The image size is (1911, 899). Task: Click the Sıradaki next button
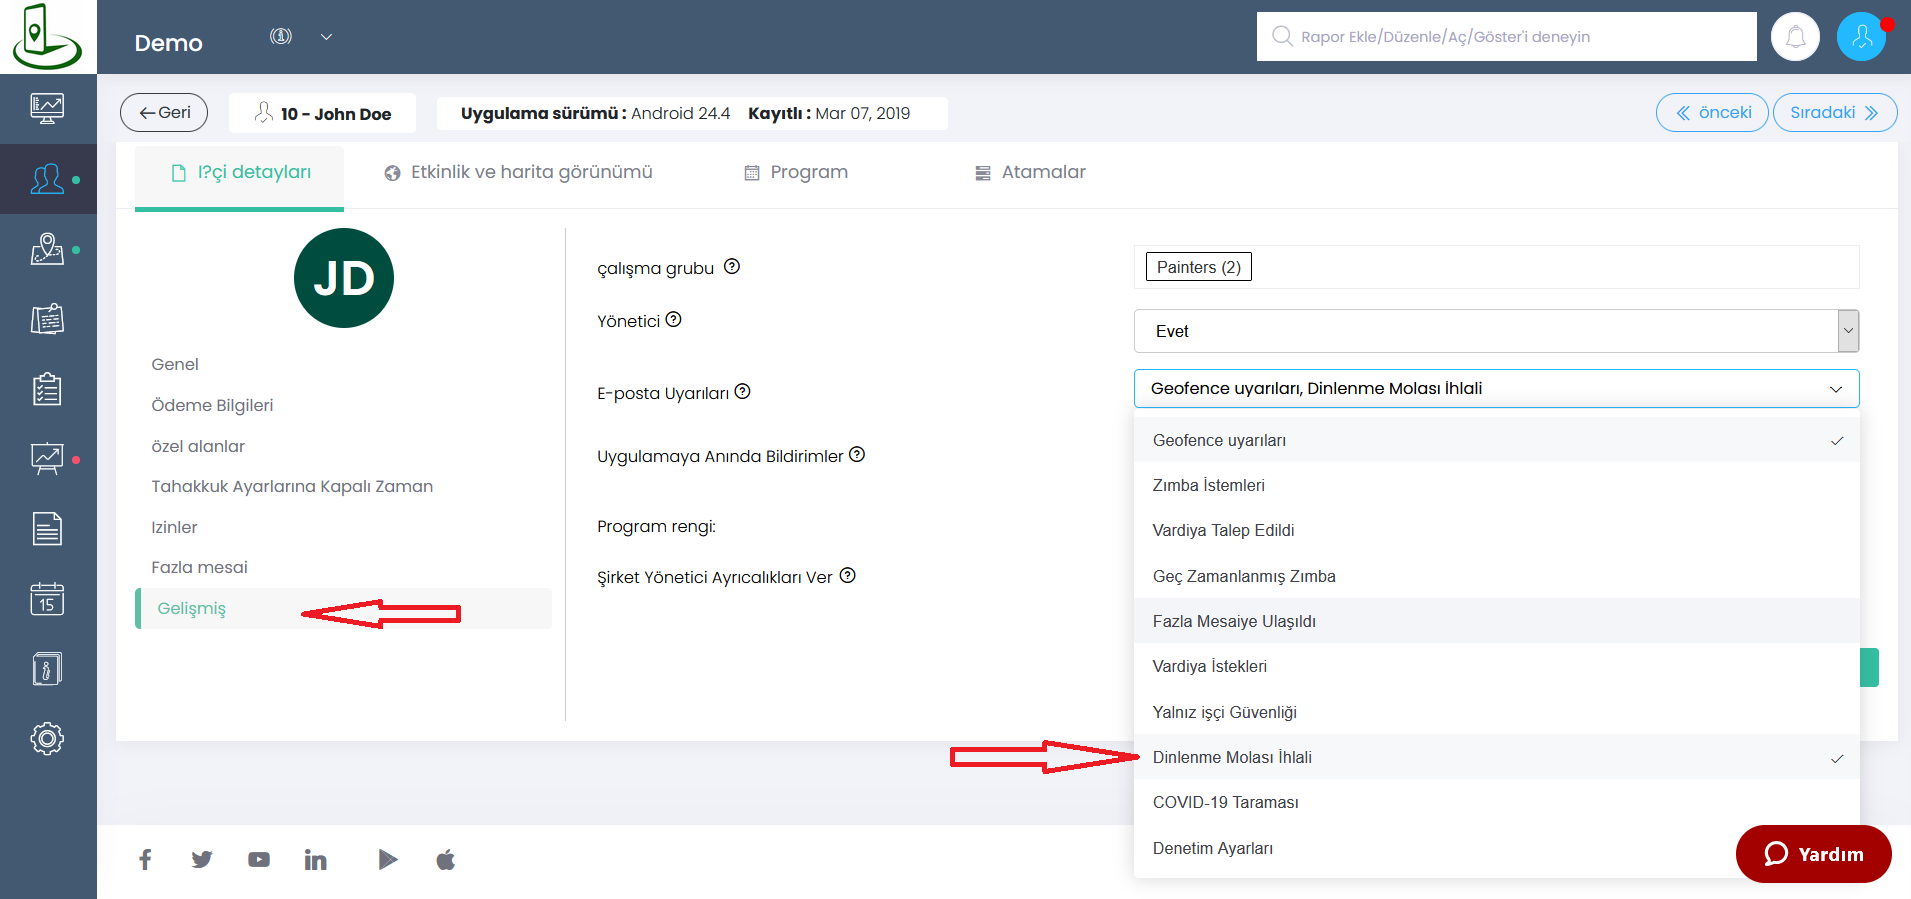[1834, 113]
